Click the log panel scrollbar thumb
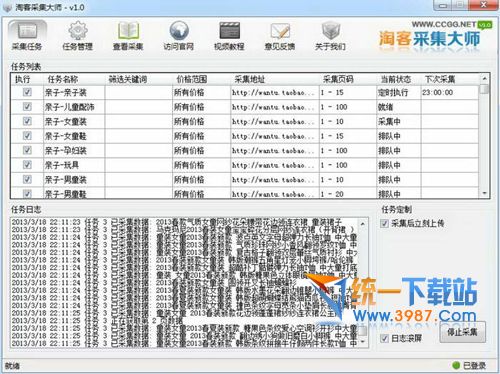 point(363,331)
